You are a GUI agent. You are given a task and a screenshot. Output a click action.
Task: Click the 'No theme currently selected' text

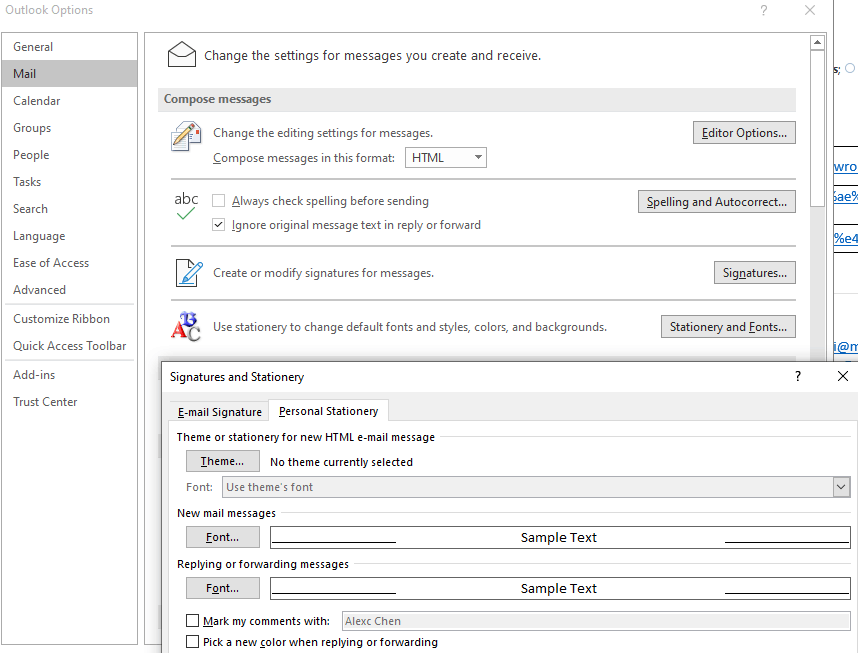point(341,462)
